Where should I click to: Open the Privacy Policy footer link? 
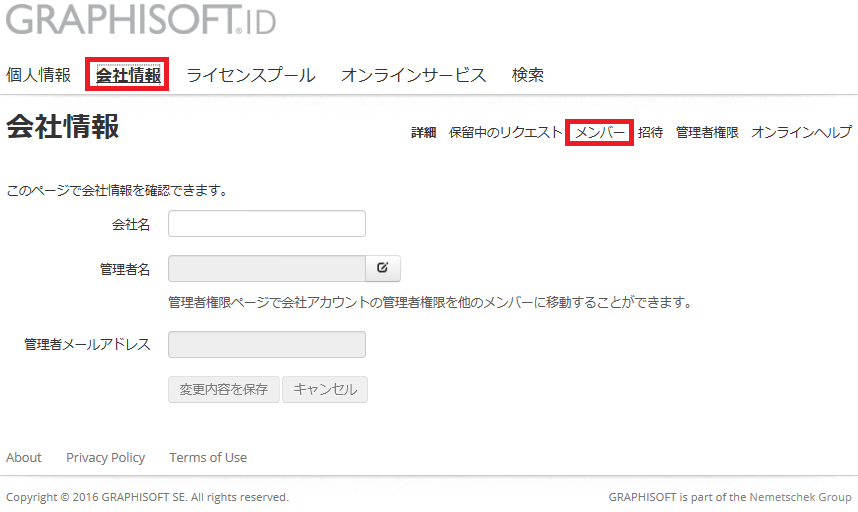[105, 457]
